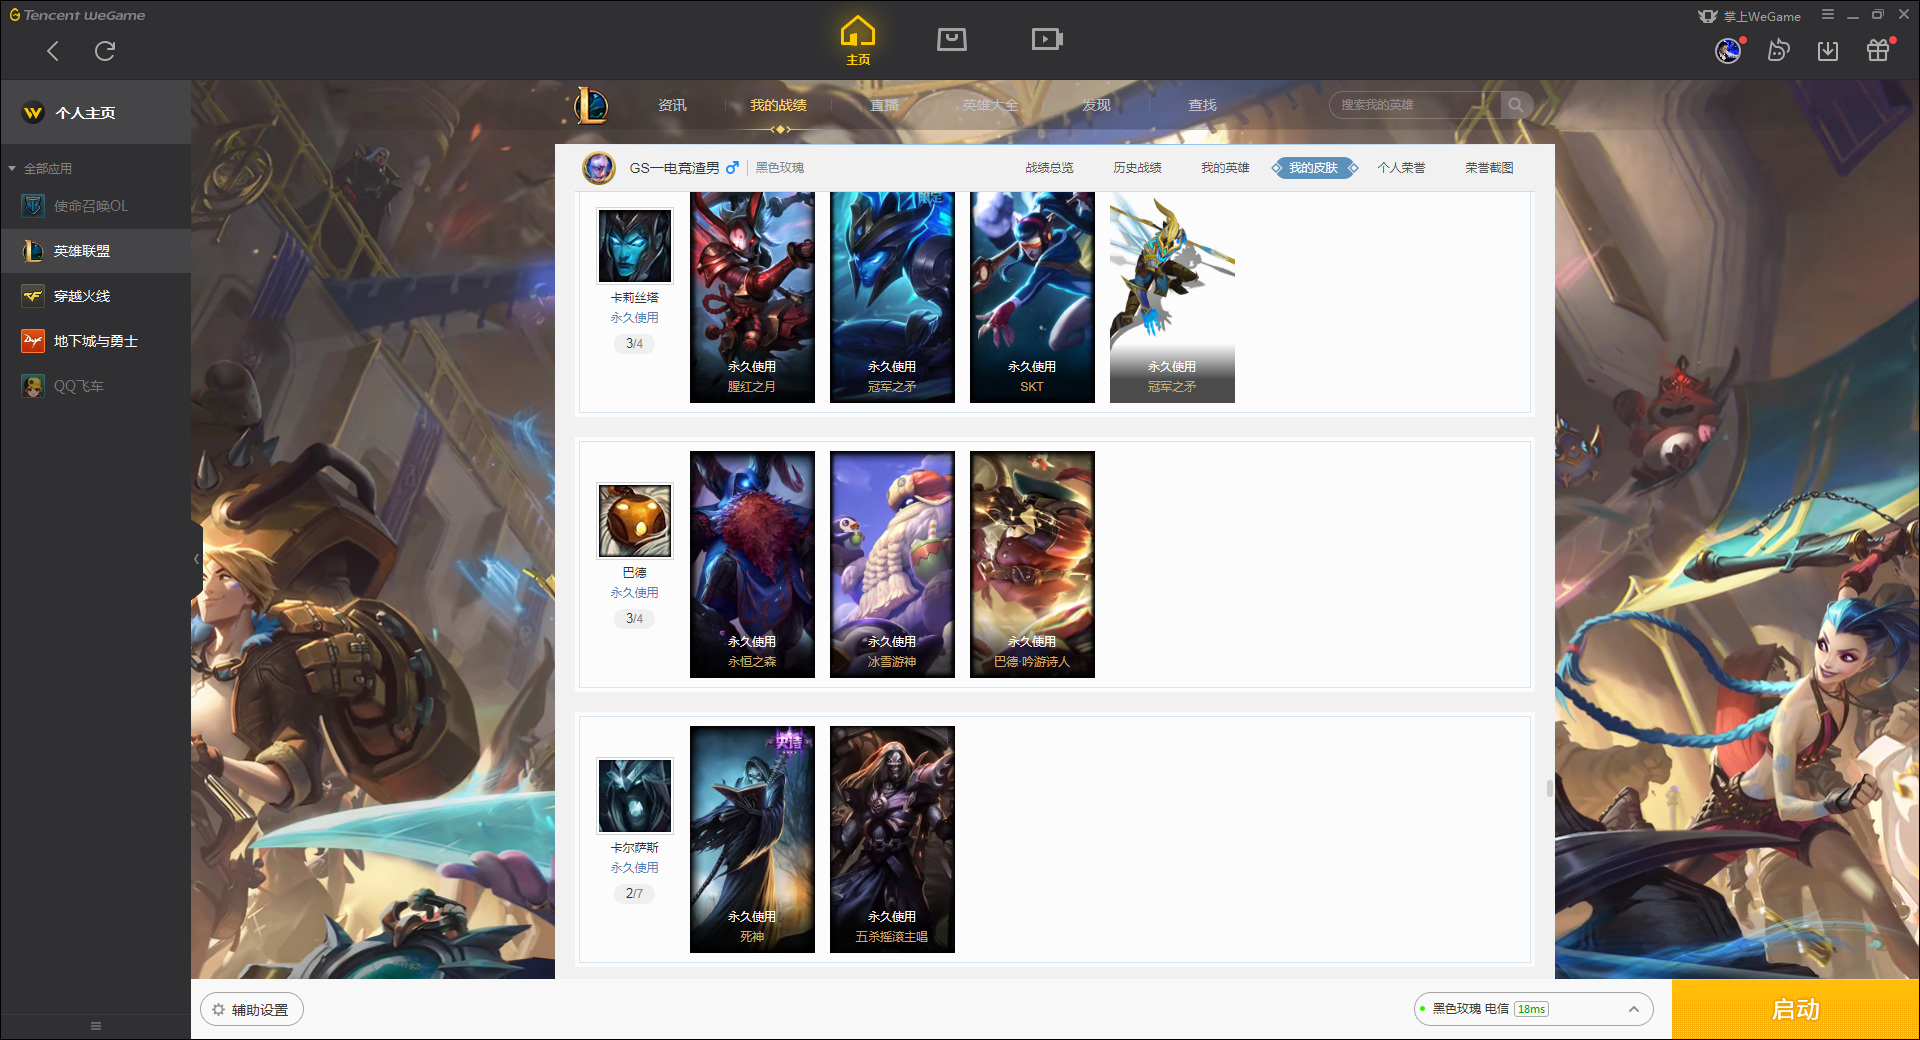
Task: Open the 腥红之月 skin card
Action: click(x=752, y=297)
